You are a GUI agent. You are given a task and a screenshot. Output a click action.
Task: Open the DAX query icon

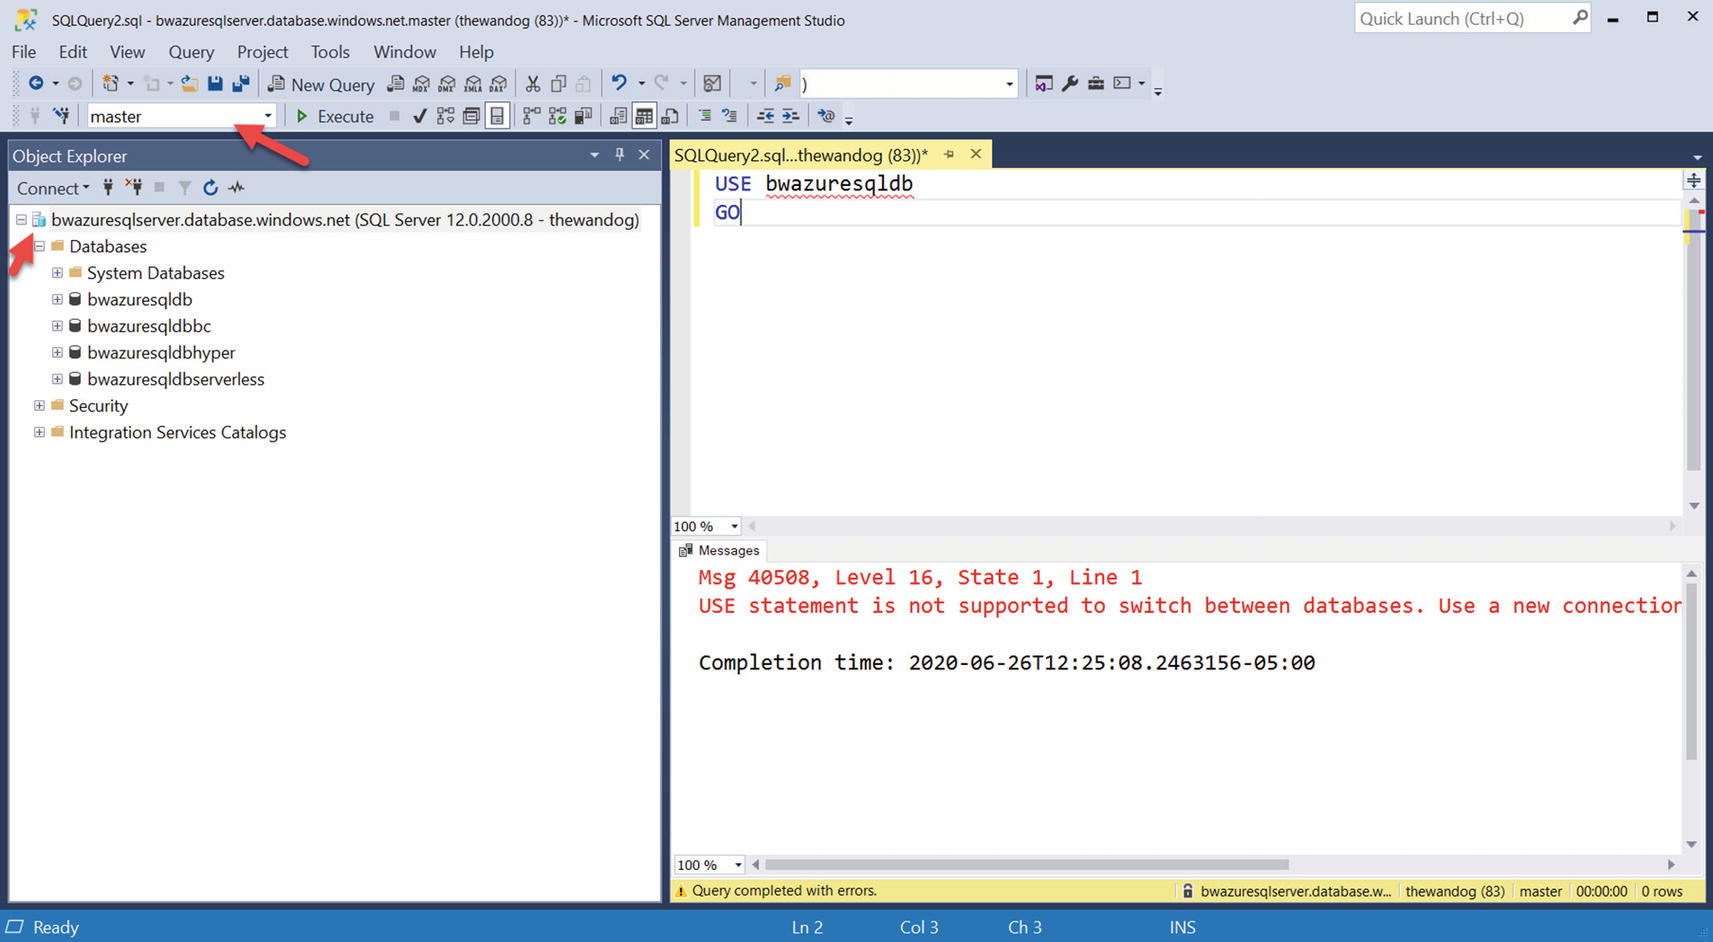tap(498, 84)
